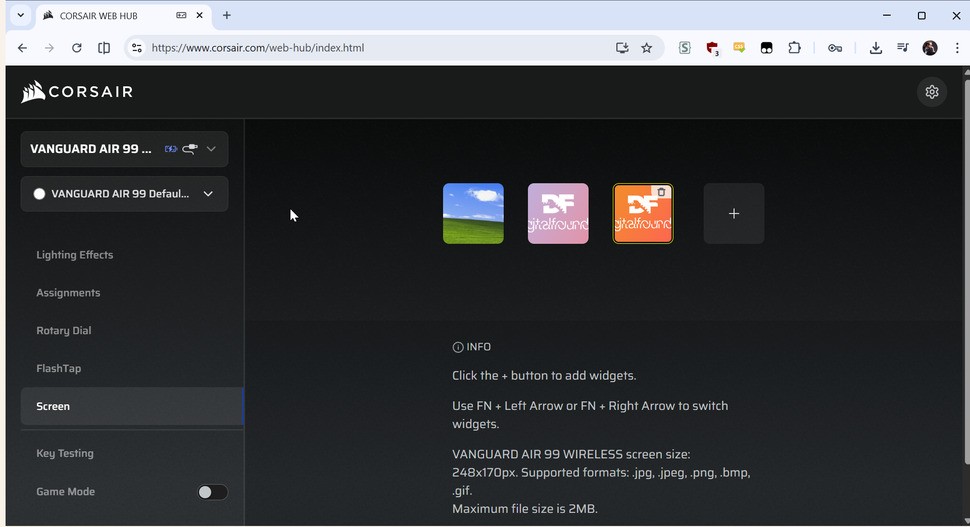The height and width of the screenshot is (527, 970).
Task: Select the FlashTap menu item
Action: (59, 368)
